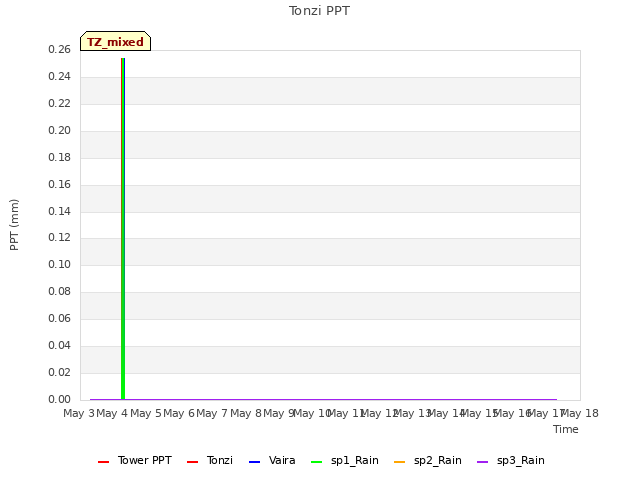This screenshot has height=480, width=640.
Task: Click the Tonzi PPT chart title
Action: coord(319,11)
